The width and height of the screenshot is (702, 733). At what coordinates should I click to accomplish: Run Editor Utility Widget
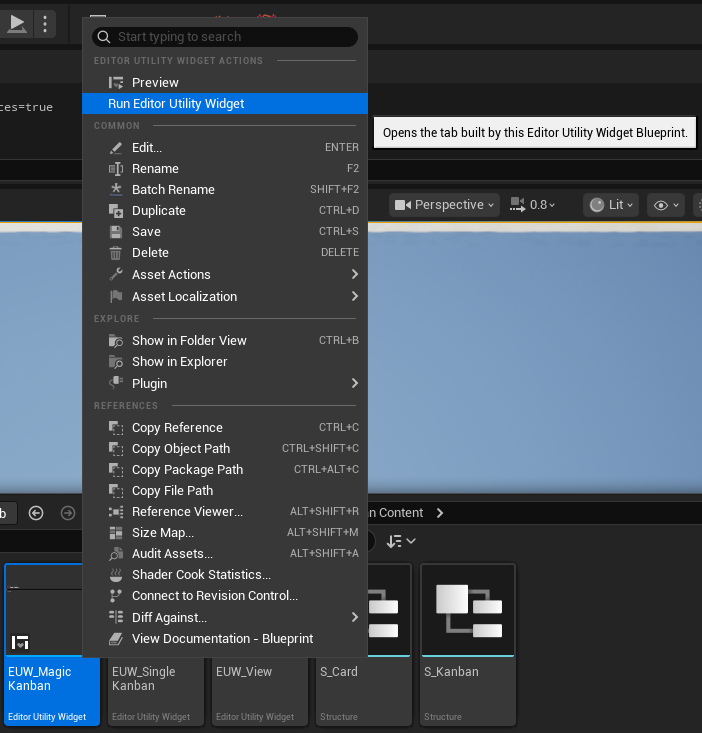[225, 103]
